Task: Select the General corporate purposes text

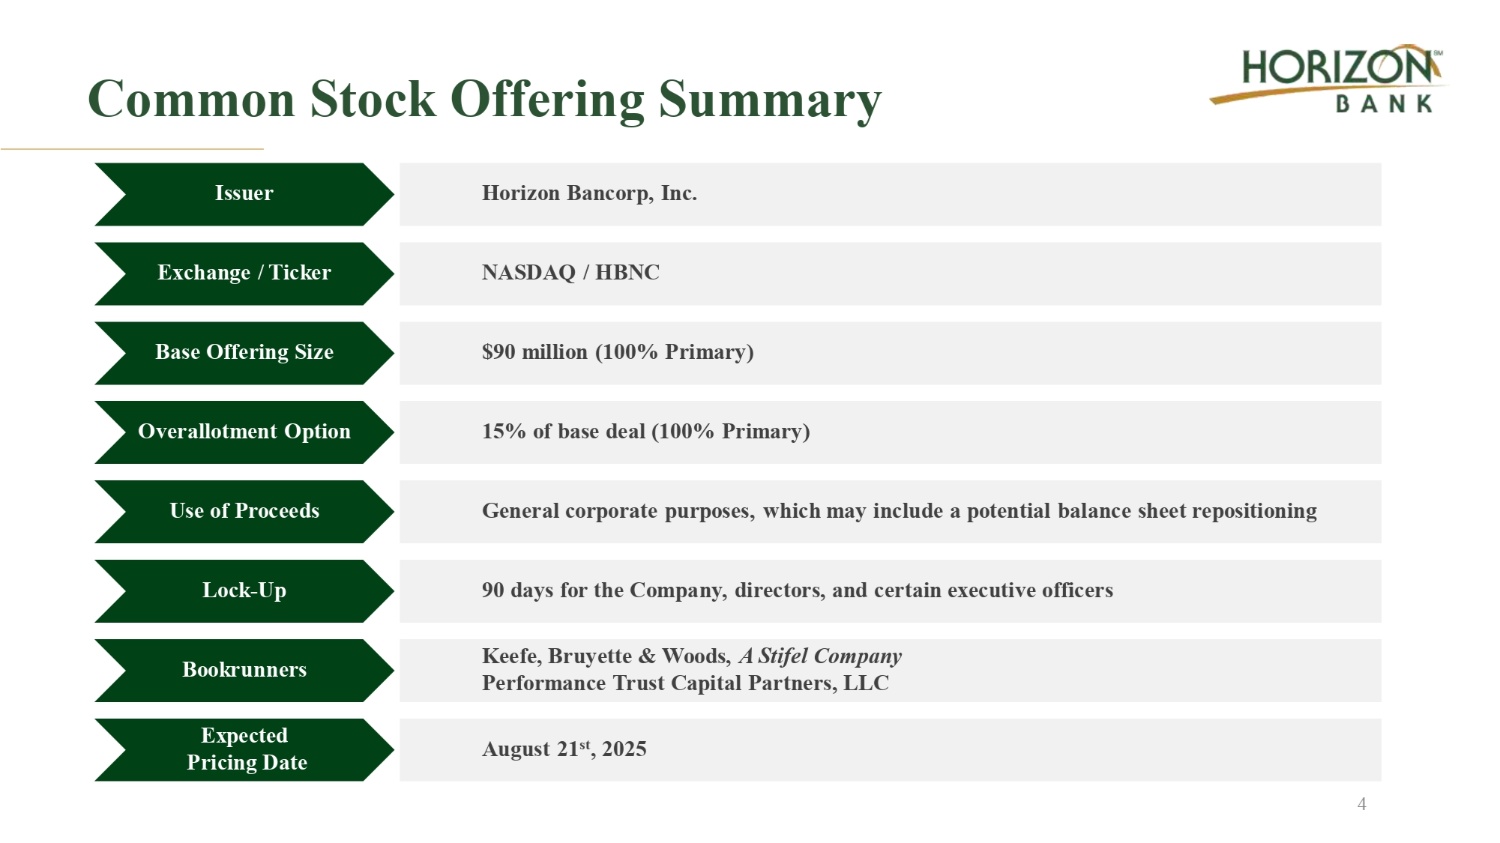Action: click(898, 511)
